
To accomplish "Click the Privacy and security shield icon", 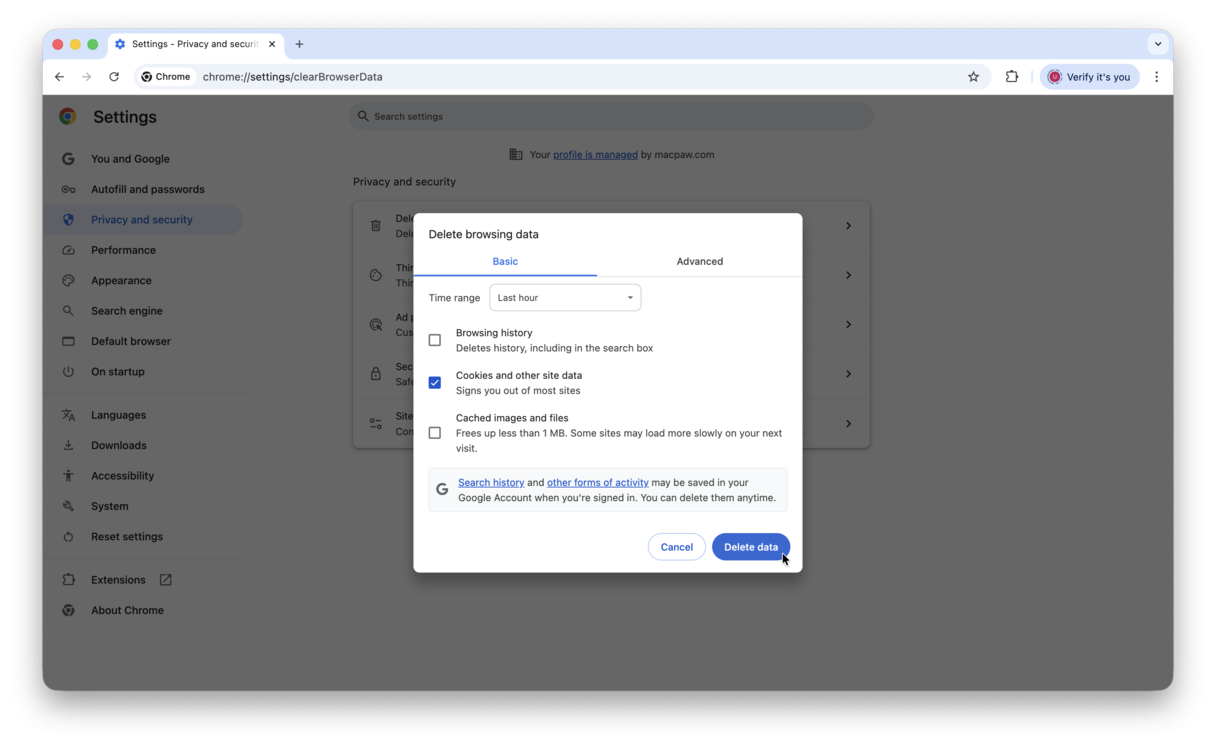I will coord(68,219).
